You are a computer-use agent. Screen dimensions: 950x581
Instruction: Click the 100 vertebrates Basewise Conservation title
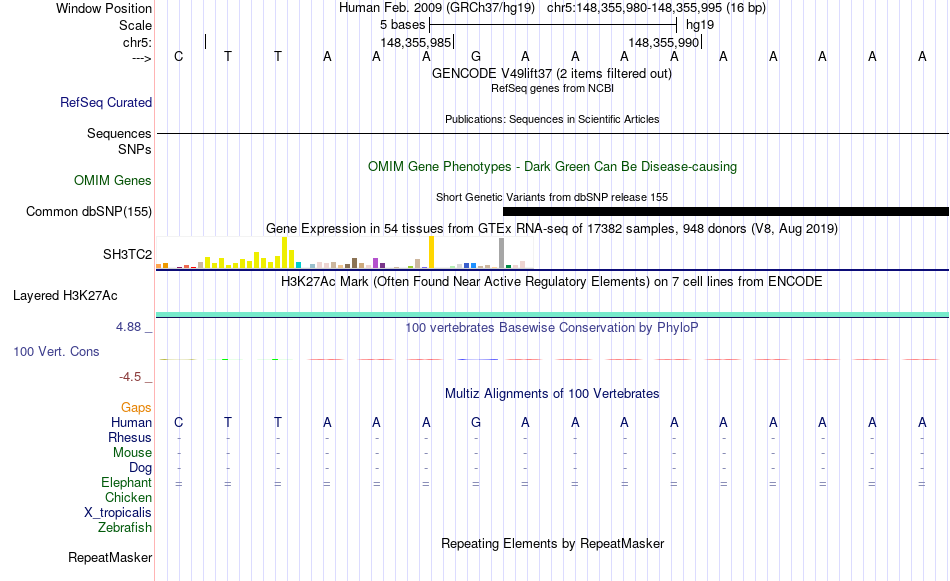(x=552, y=328)
